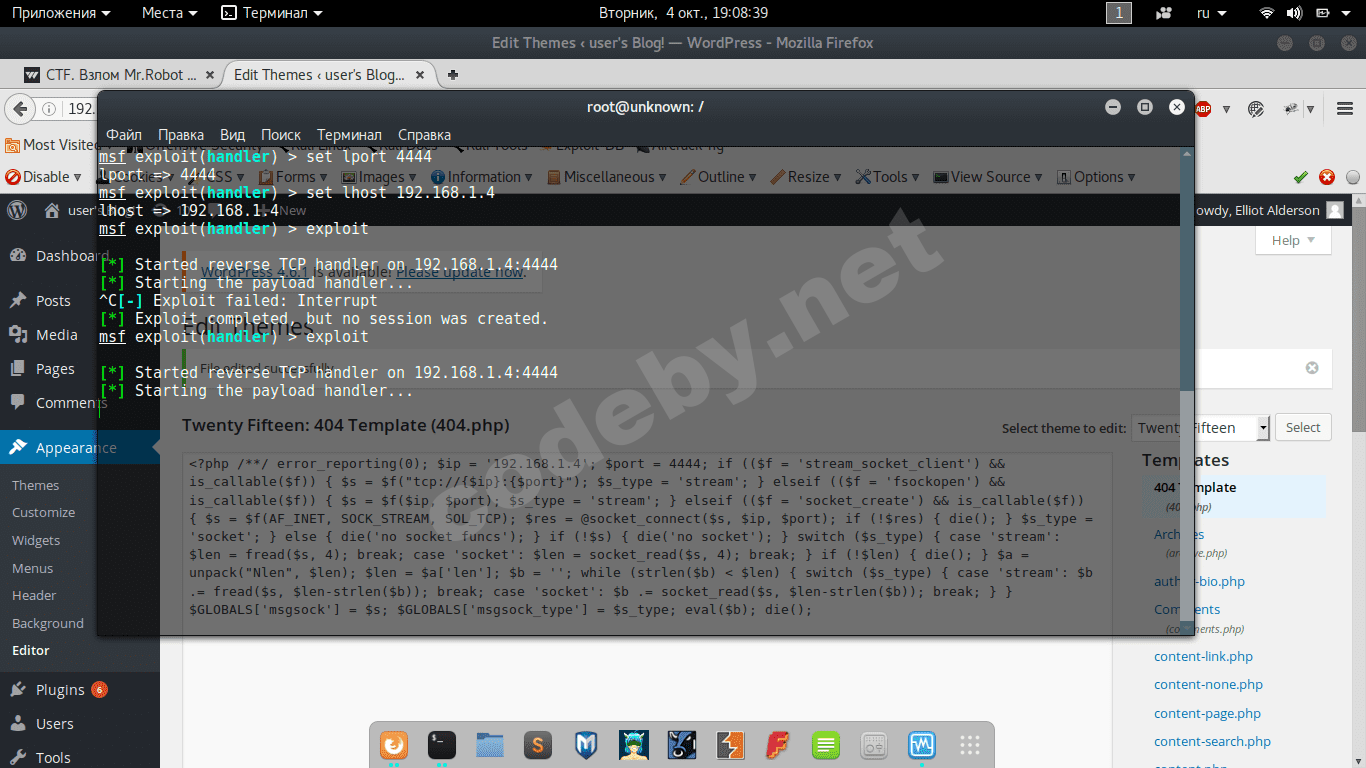Open the Files folder icon in the dock
The image size is (1366, 768).
[490, 745]
